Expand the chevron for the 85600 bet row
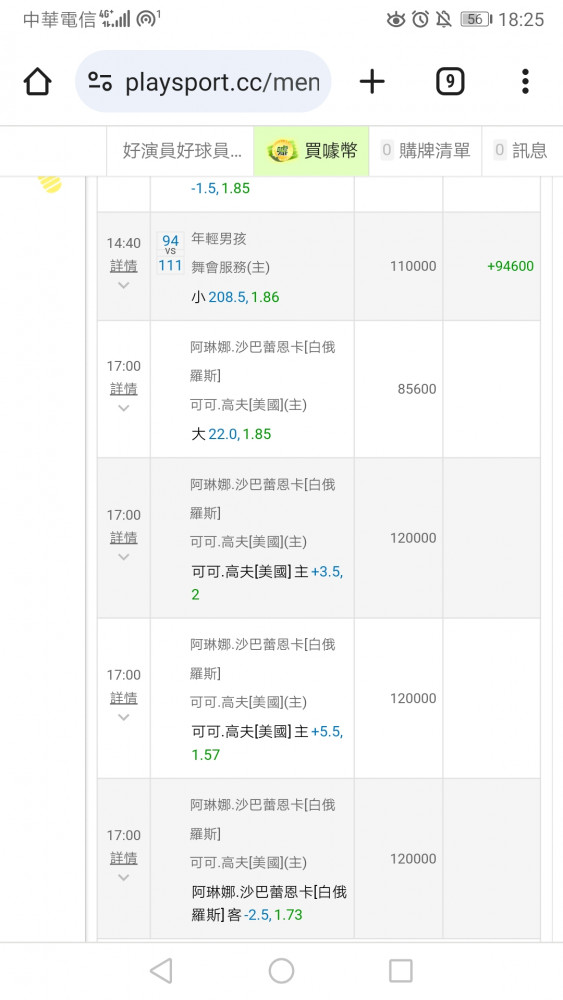Viewport: 563px width, 1000px height. click(x=124, y=408)
